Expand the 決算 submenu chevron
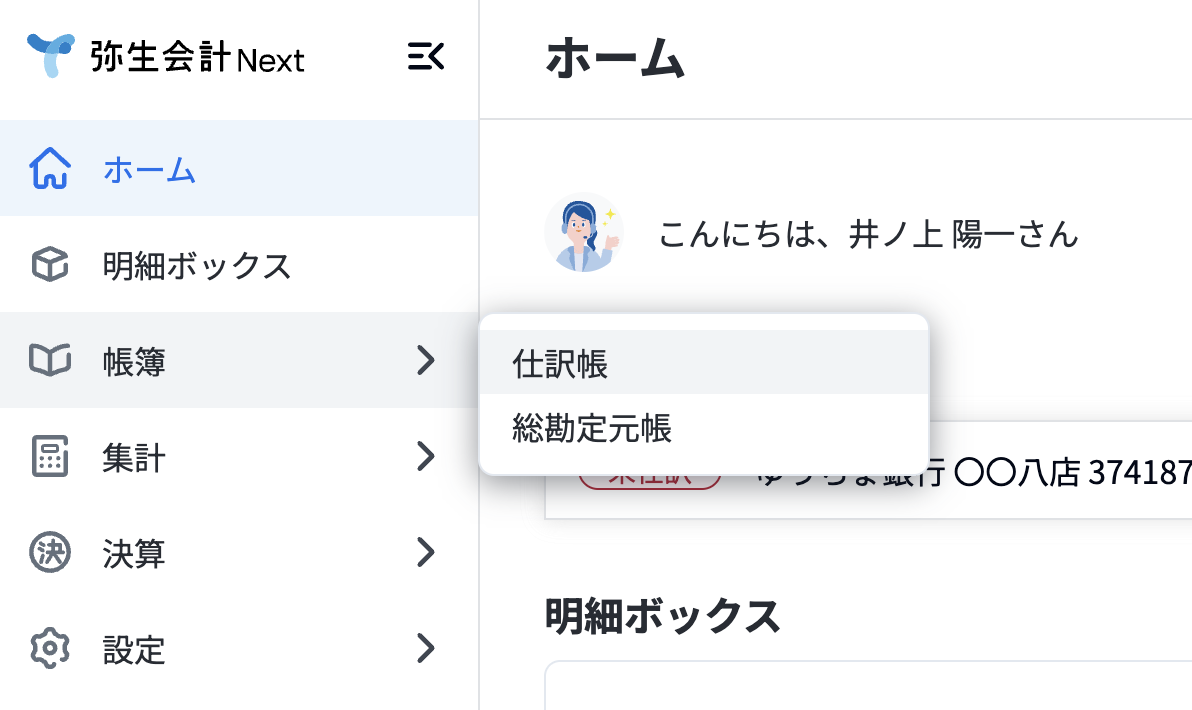Image resolution: width=1192 pixels, height=710 pixels. pos(426,552)
